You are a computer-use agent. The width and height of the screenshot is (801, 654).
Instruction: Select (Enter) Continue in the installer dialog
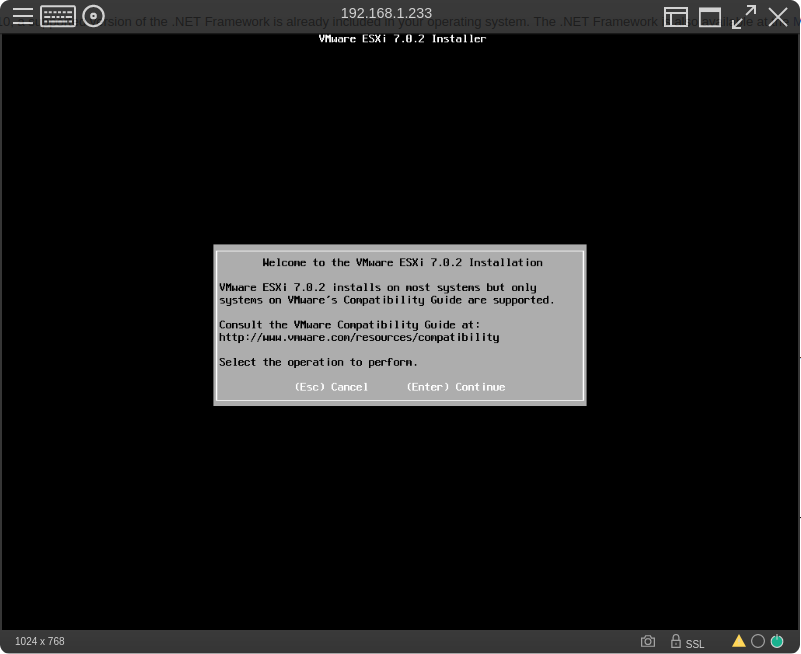455,387
